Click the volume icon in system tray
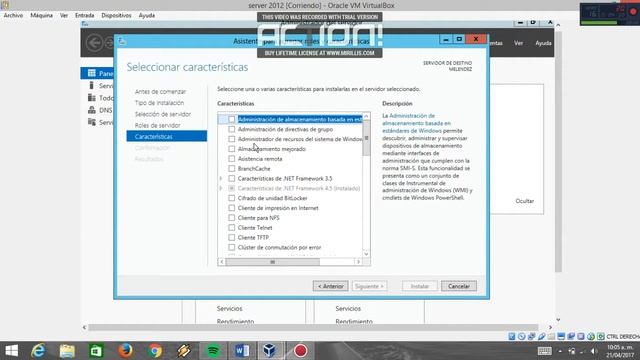 pos(594,351)
